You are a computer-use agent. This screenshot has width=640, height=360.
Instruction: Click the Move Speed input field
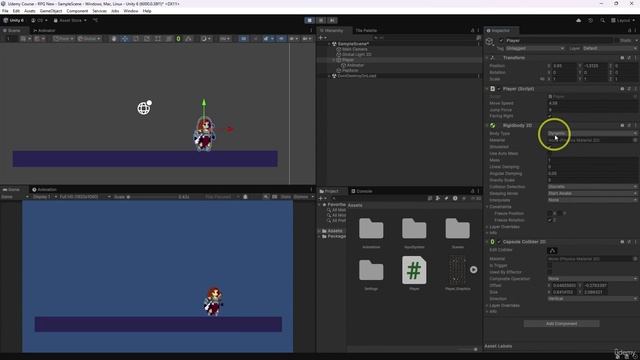click(592, 103)
